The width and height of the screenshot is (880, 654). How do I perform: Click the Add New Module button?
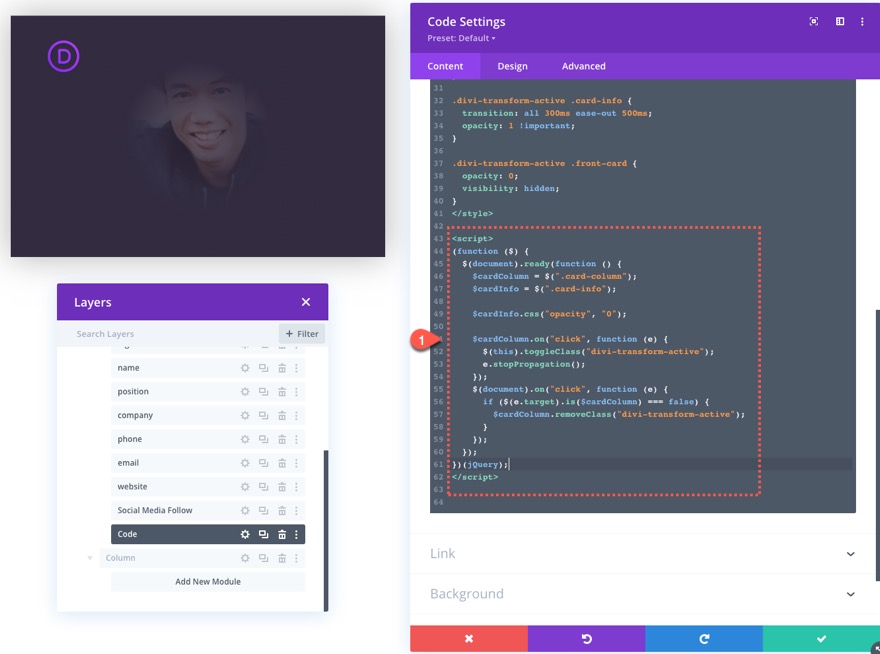[x=207, y=581]
